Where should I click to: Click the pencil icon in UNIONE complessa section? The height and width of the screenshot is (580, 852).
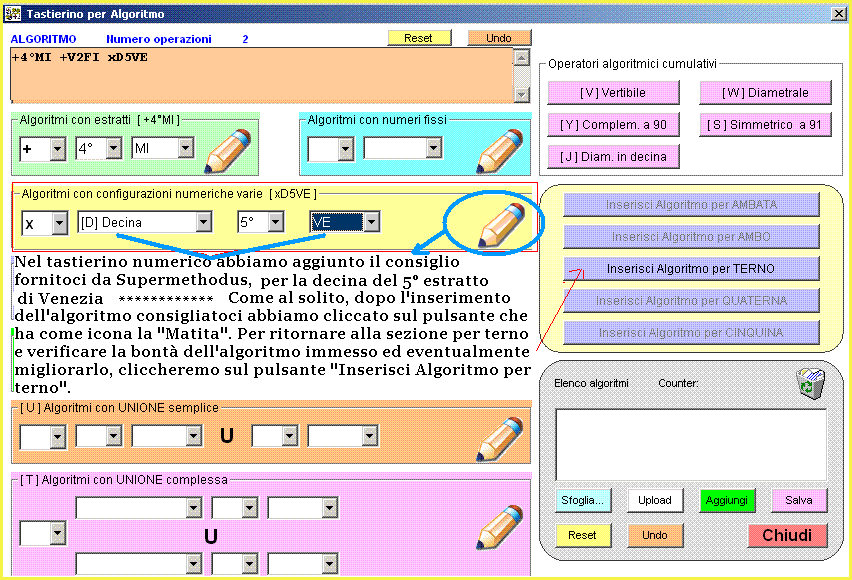(x=499, y=527)
